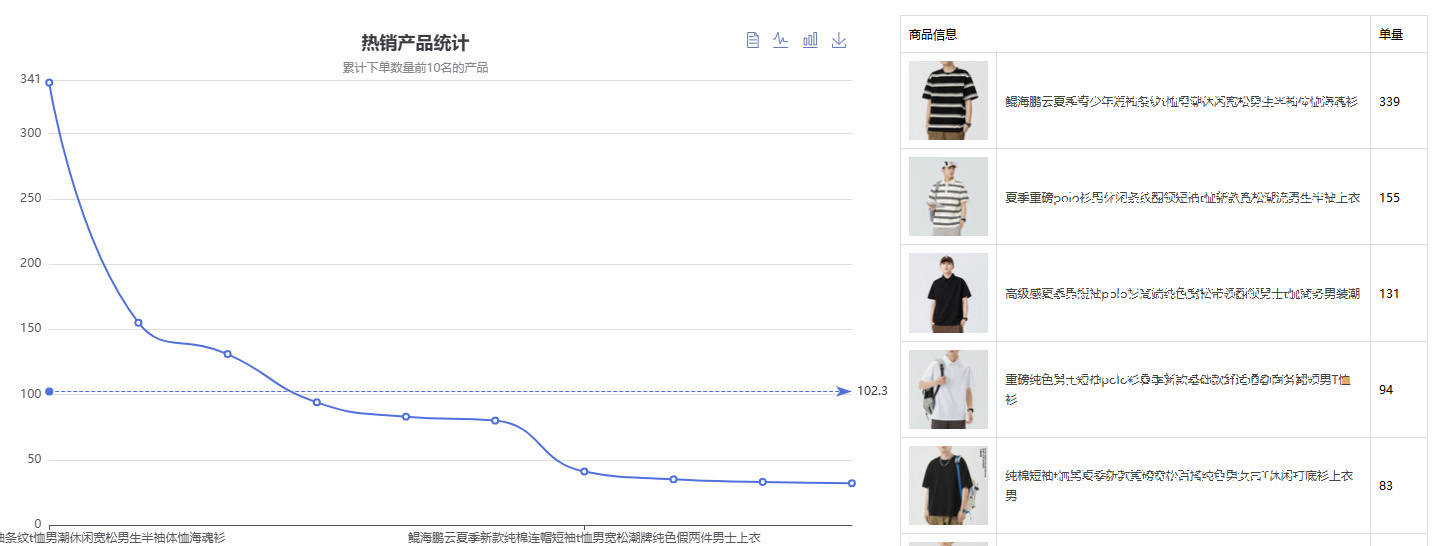Click the 单量 column header
This screenshot has height=546, width=1452.
click(1390, 35)
